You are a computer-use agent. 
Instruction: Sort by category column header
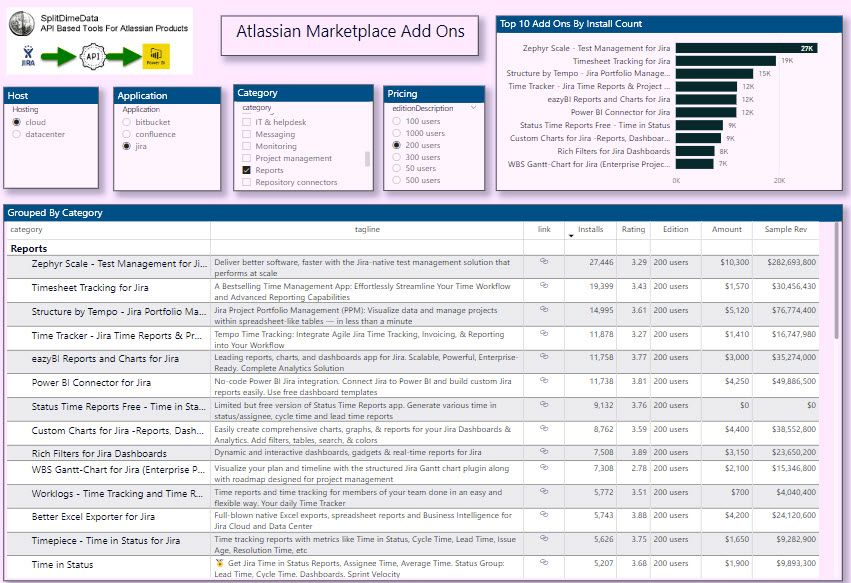tap(26, 229)
